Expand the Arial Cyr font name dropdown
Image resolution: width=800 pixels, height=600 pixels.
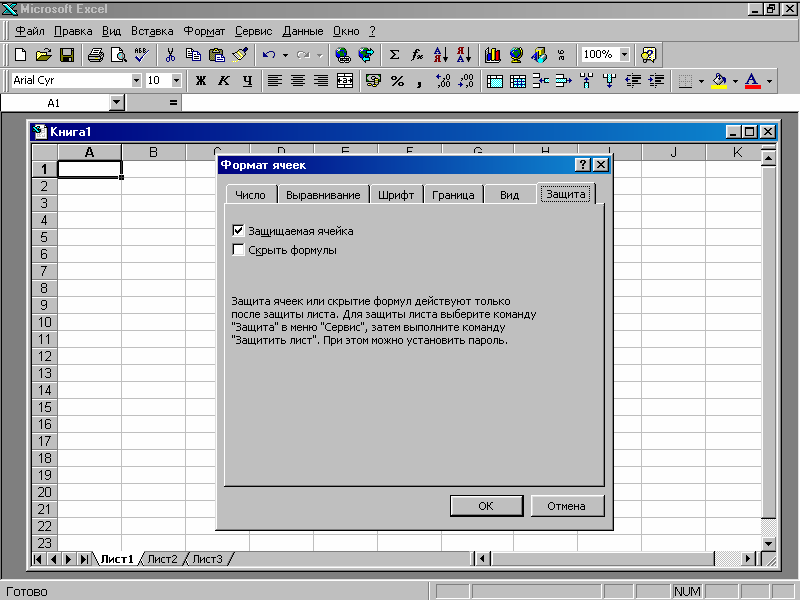[136, 80]
